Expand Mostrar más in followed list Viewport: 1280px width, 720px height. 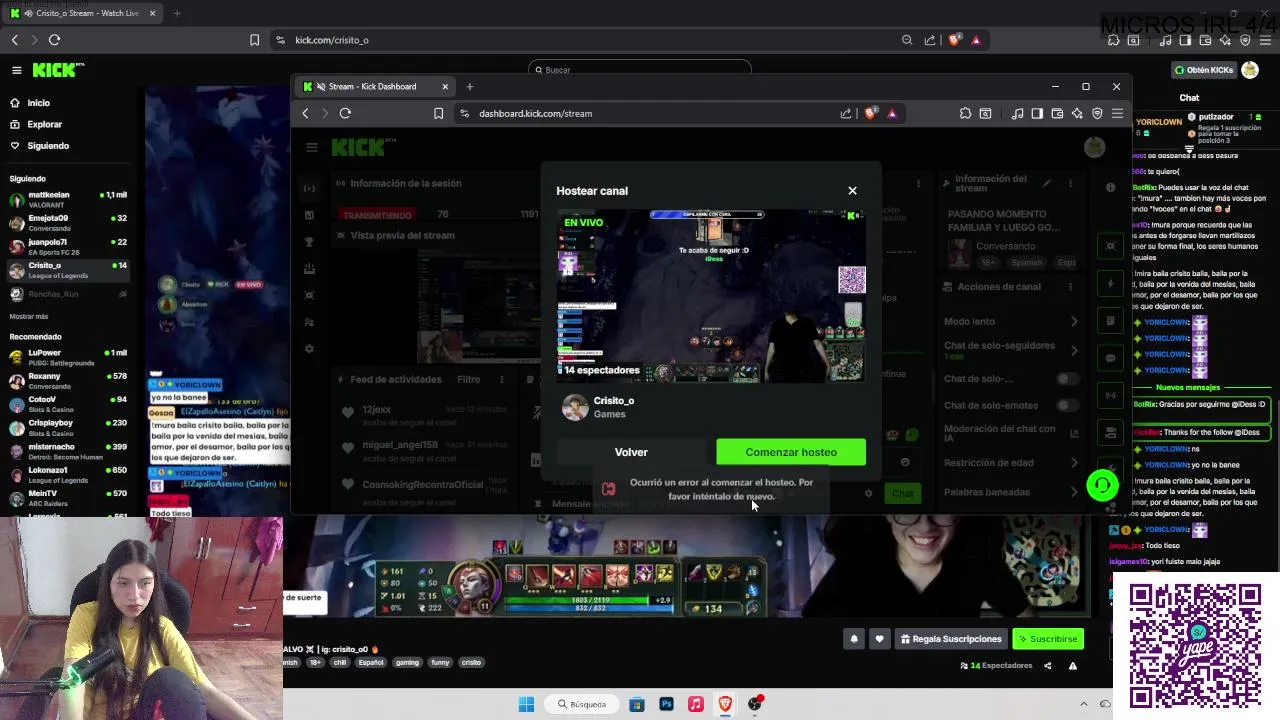pos(29,316)
